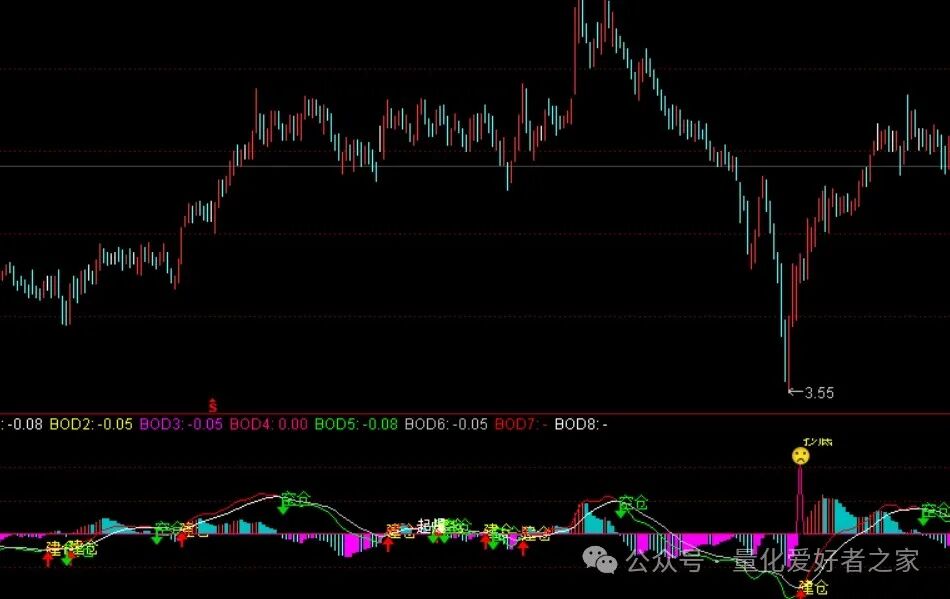This screenshot has height=599, width=950.
Task: Click the leftmost red up-arrow 建仓 marker
Action: pyautogui.click(x=48, y=558)
